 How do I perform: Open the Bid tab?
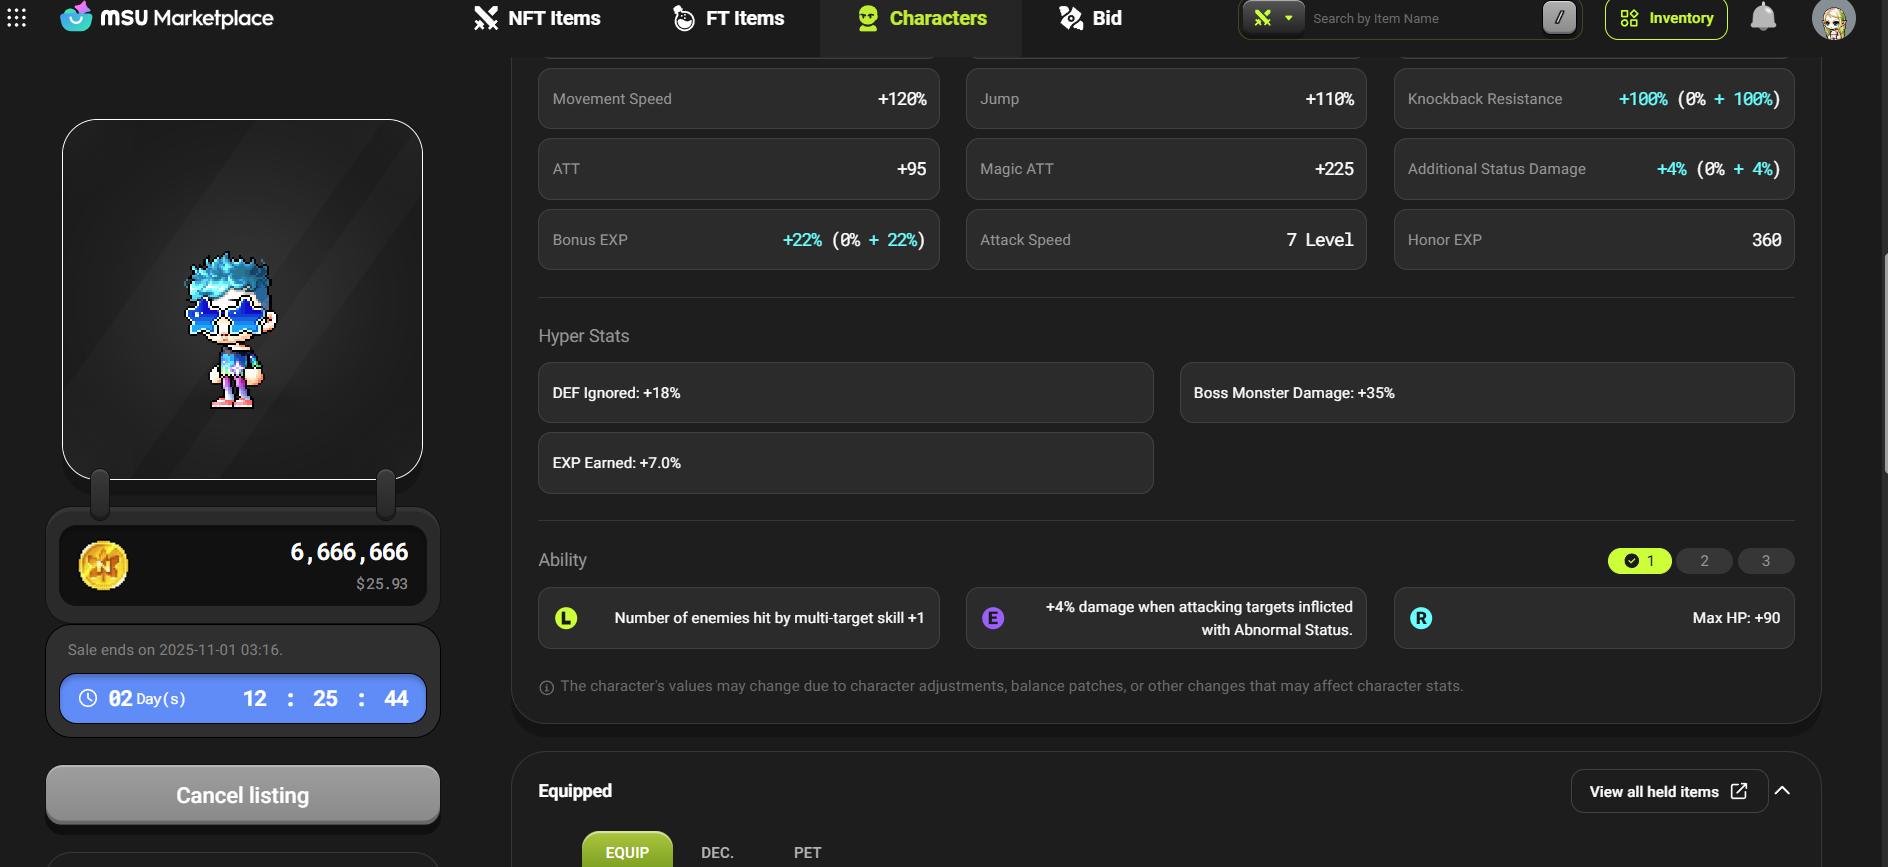pyautogui.click(x=1090, y=18)
